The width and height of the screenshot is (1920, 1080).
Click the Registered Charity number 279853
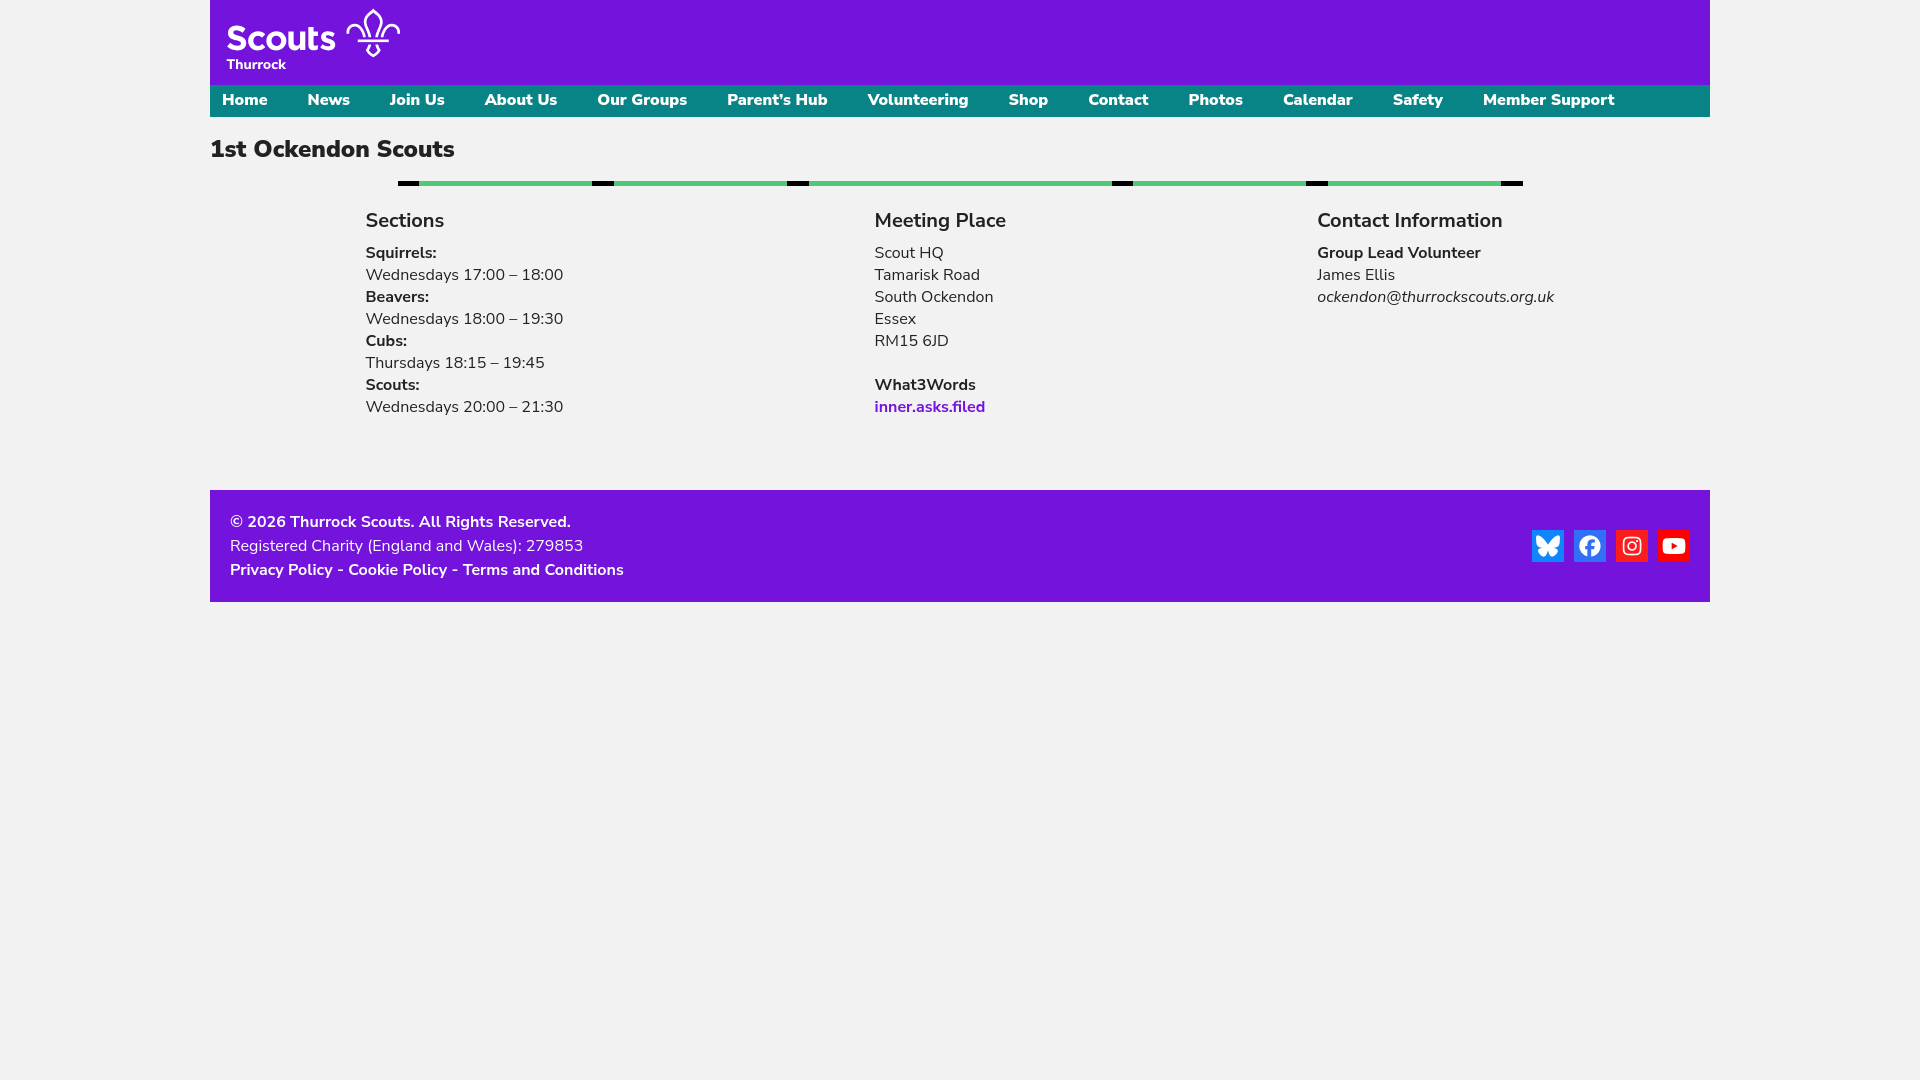(554, 546)
